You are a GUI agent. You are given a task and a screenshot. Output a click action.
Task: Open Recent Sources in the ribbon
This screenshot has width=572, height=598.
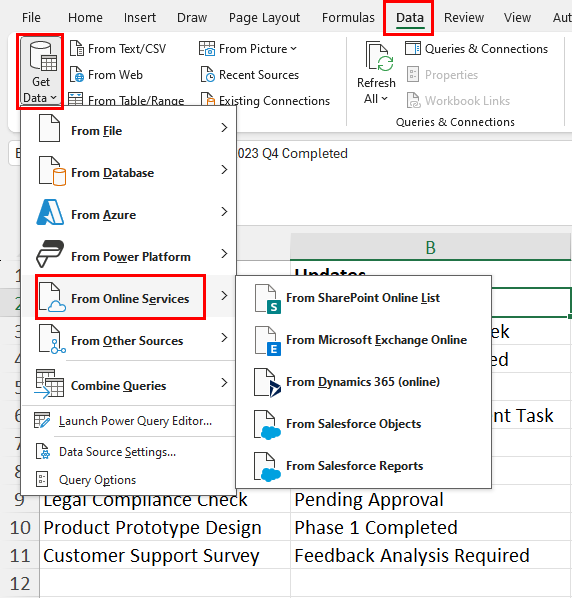[250, 75]
